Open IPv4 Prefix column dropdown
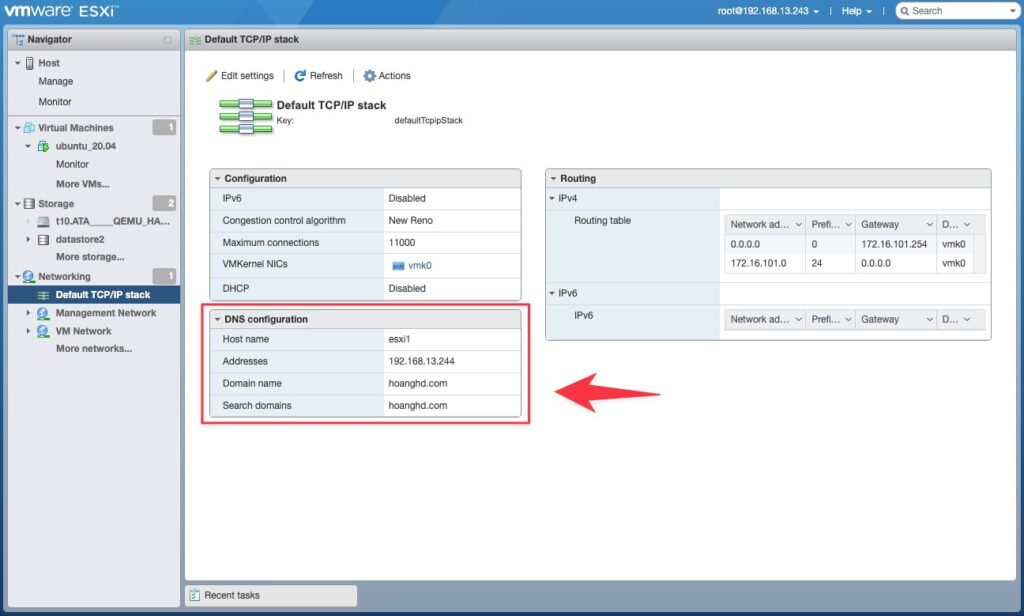This screenshot has width=1024, height=616. point(848,225)
